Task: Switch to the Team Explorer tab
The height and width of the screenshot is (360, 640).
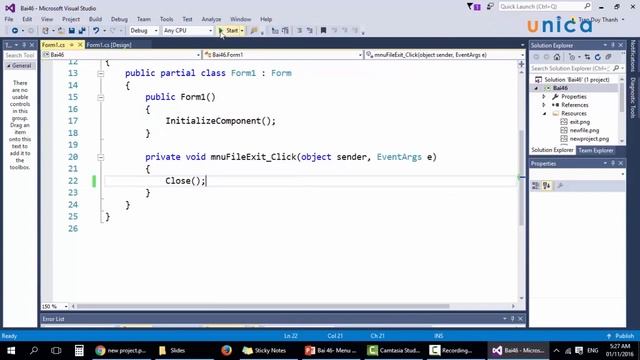Action: pyautogui.click(x=596, y=150)
